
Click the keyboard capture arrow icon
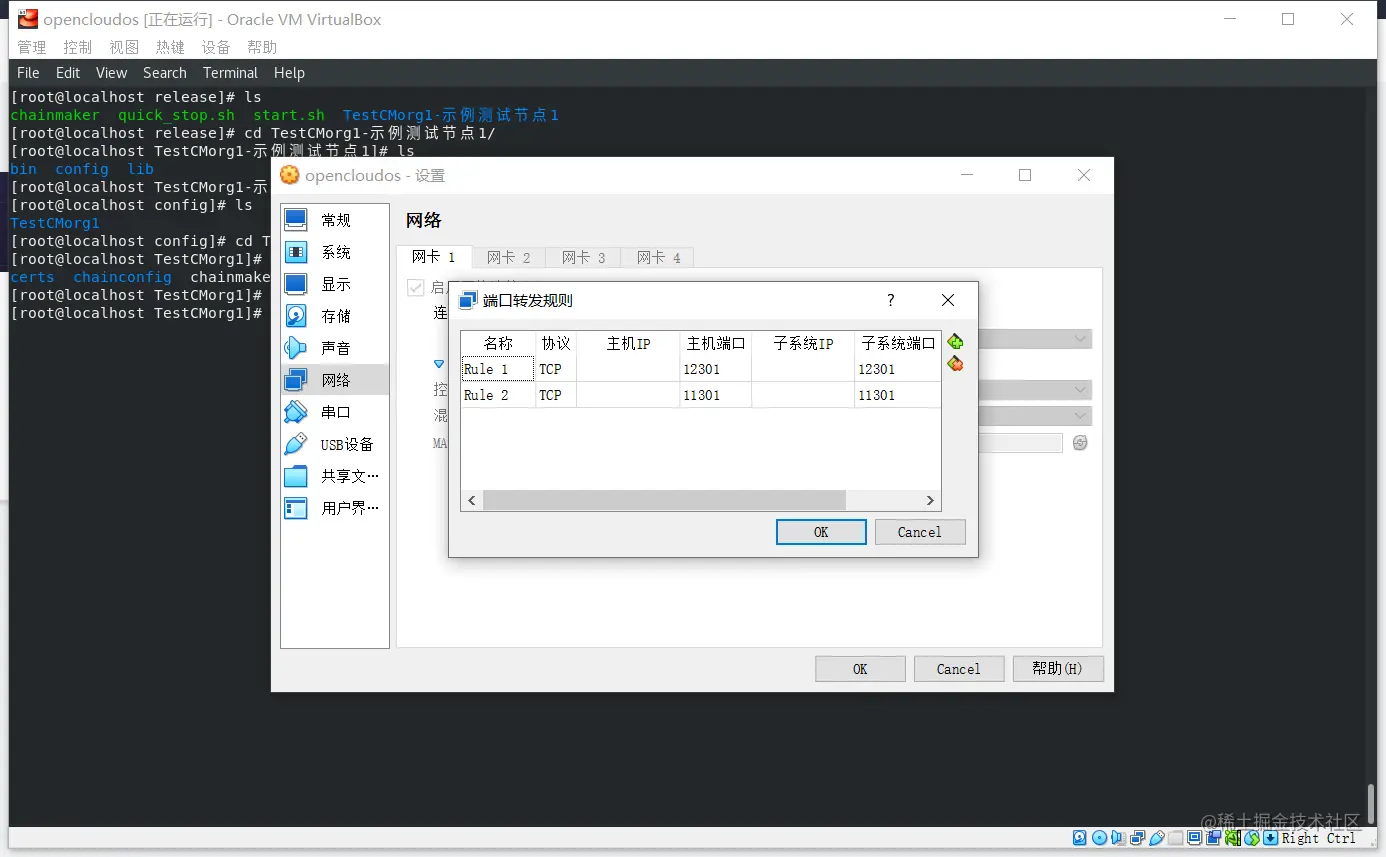[x=1271, y=838]
